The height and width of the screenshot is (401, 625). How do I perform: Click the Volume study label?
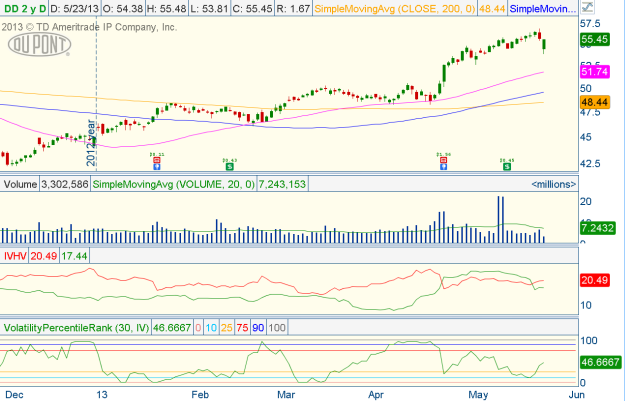pyautogui.click(x=19, y=184)
